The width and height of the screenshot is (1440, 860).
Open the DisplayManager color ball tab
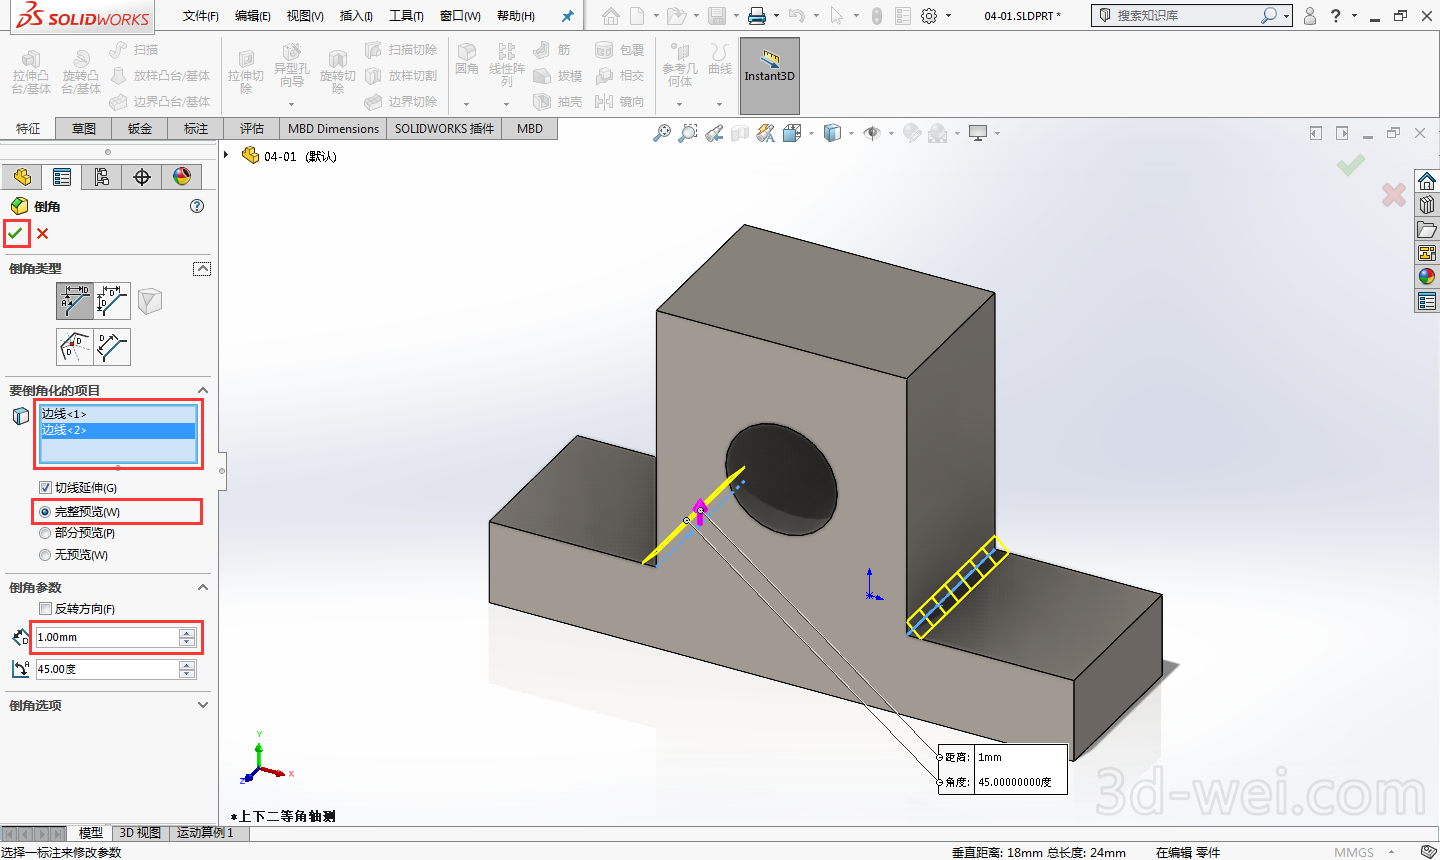pyautogui.click(x=182, y=177)
